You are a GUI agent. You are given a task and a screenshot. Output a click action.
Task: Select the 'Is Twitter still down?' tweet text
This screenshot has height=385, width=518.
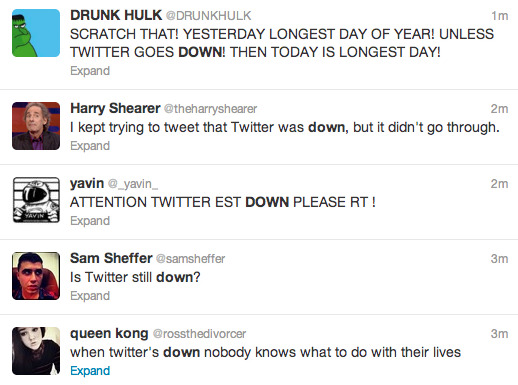coord(135,277)
